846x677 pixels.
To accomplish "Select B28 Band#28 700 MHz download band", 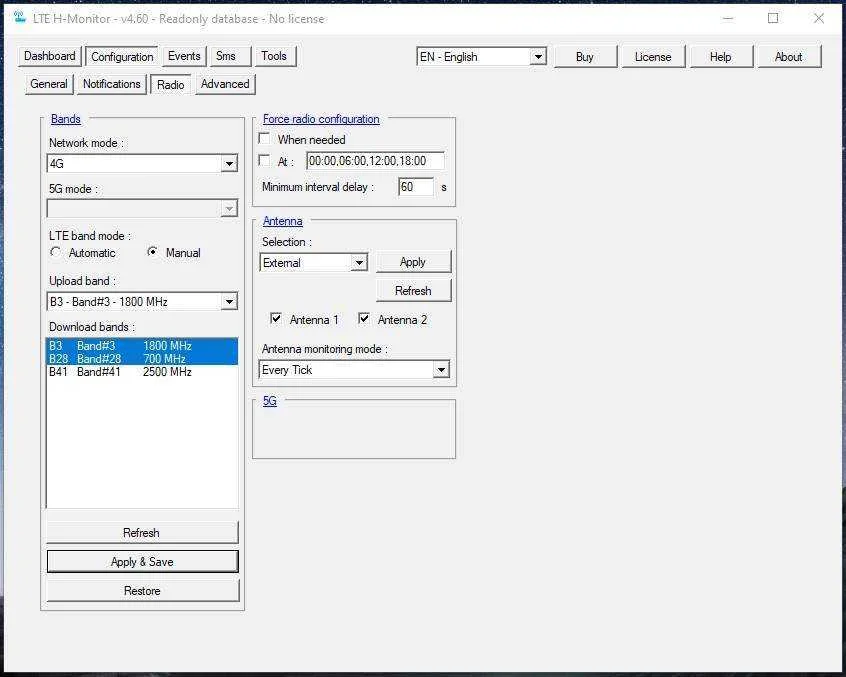I will (142, 359).
